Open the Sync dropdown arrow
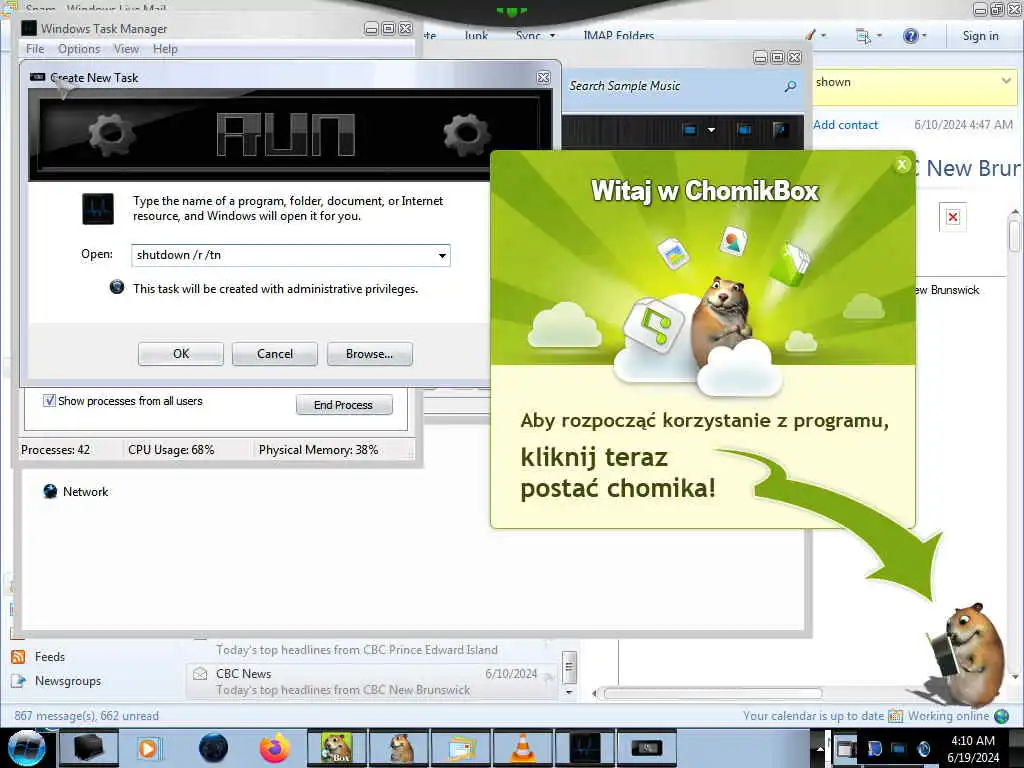Screen dimensions: 1024x768 (552, 36)
